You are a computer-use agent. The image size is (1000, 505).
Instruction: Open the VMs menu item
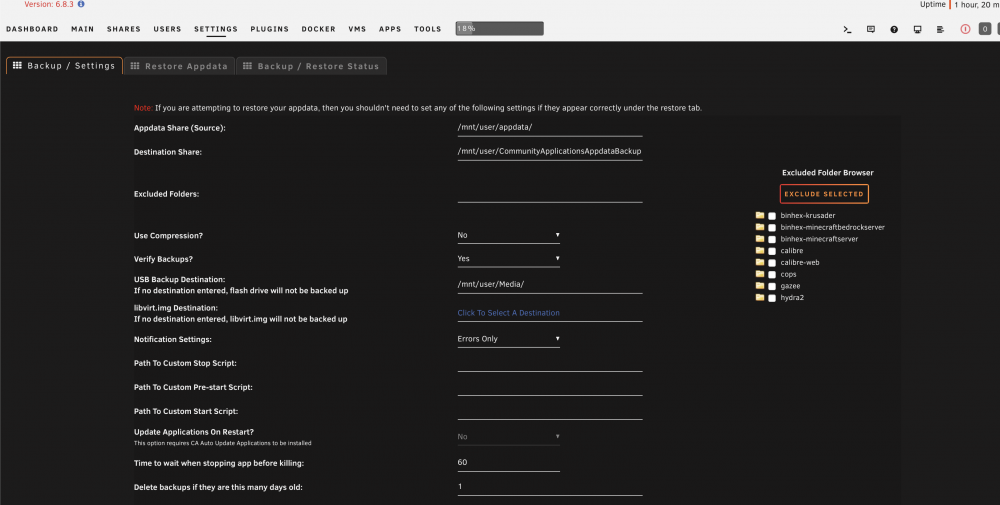(357, 29)
